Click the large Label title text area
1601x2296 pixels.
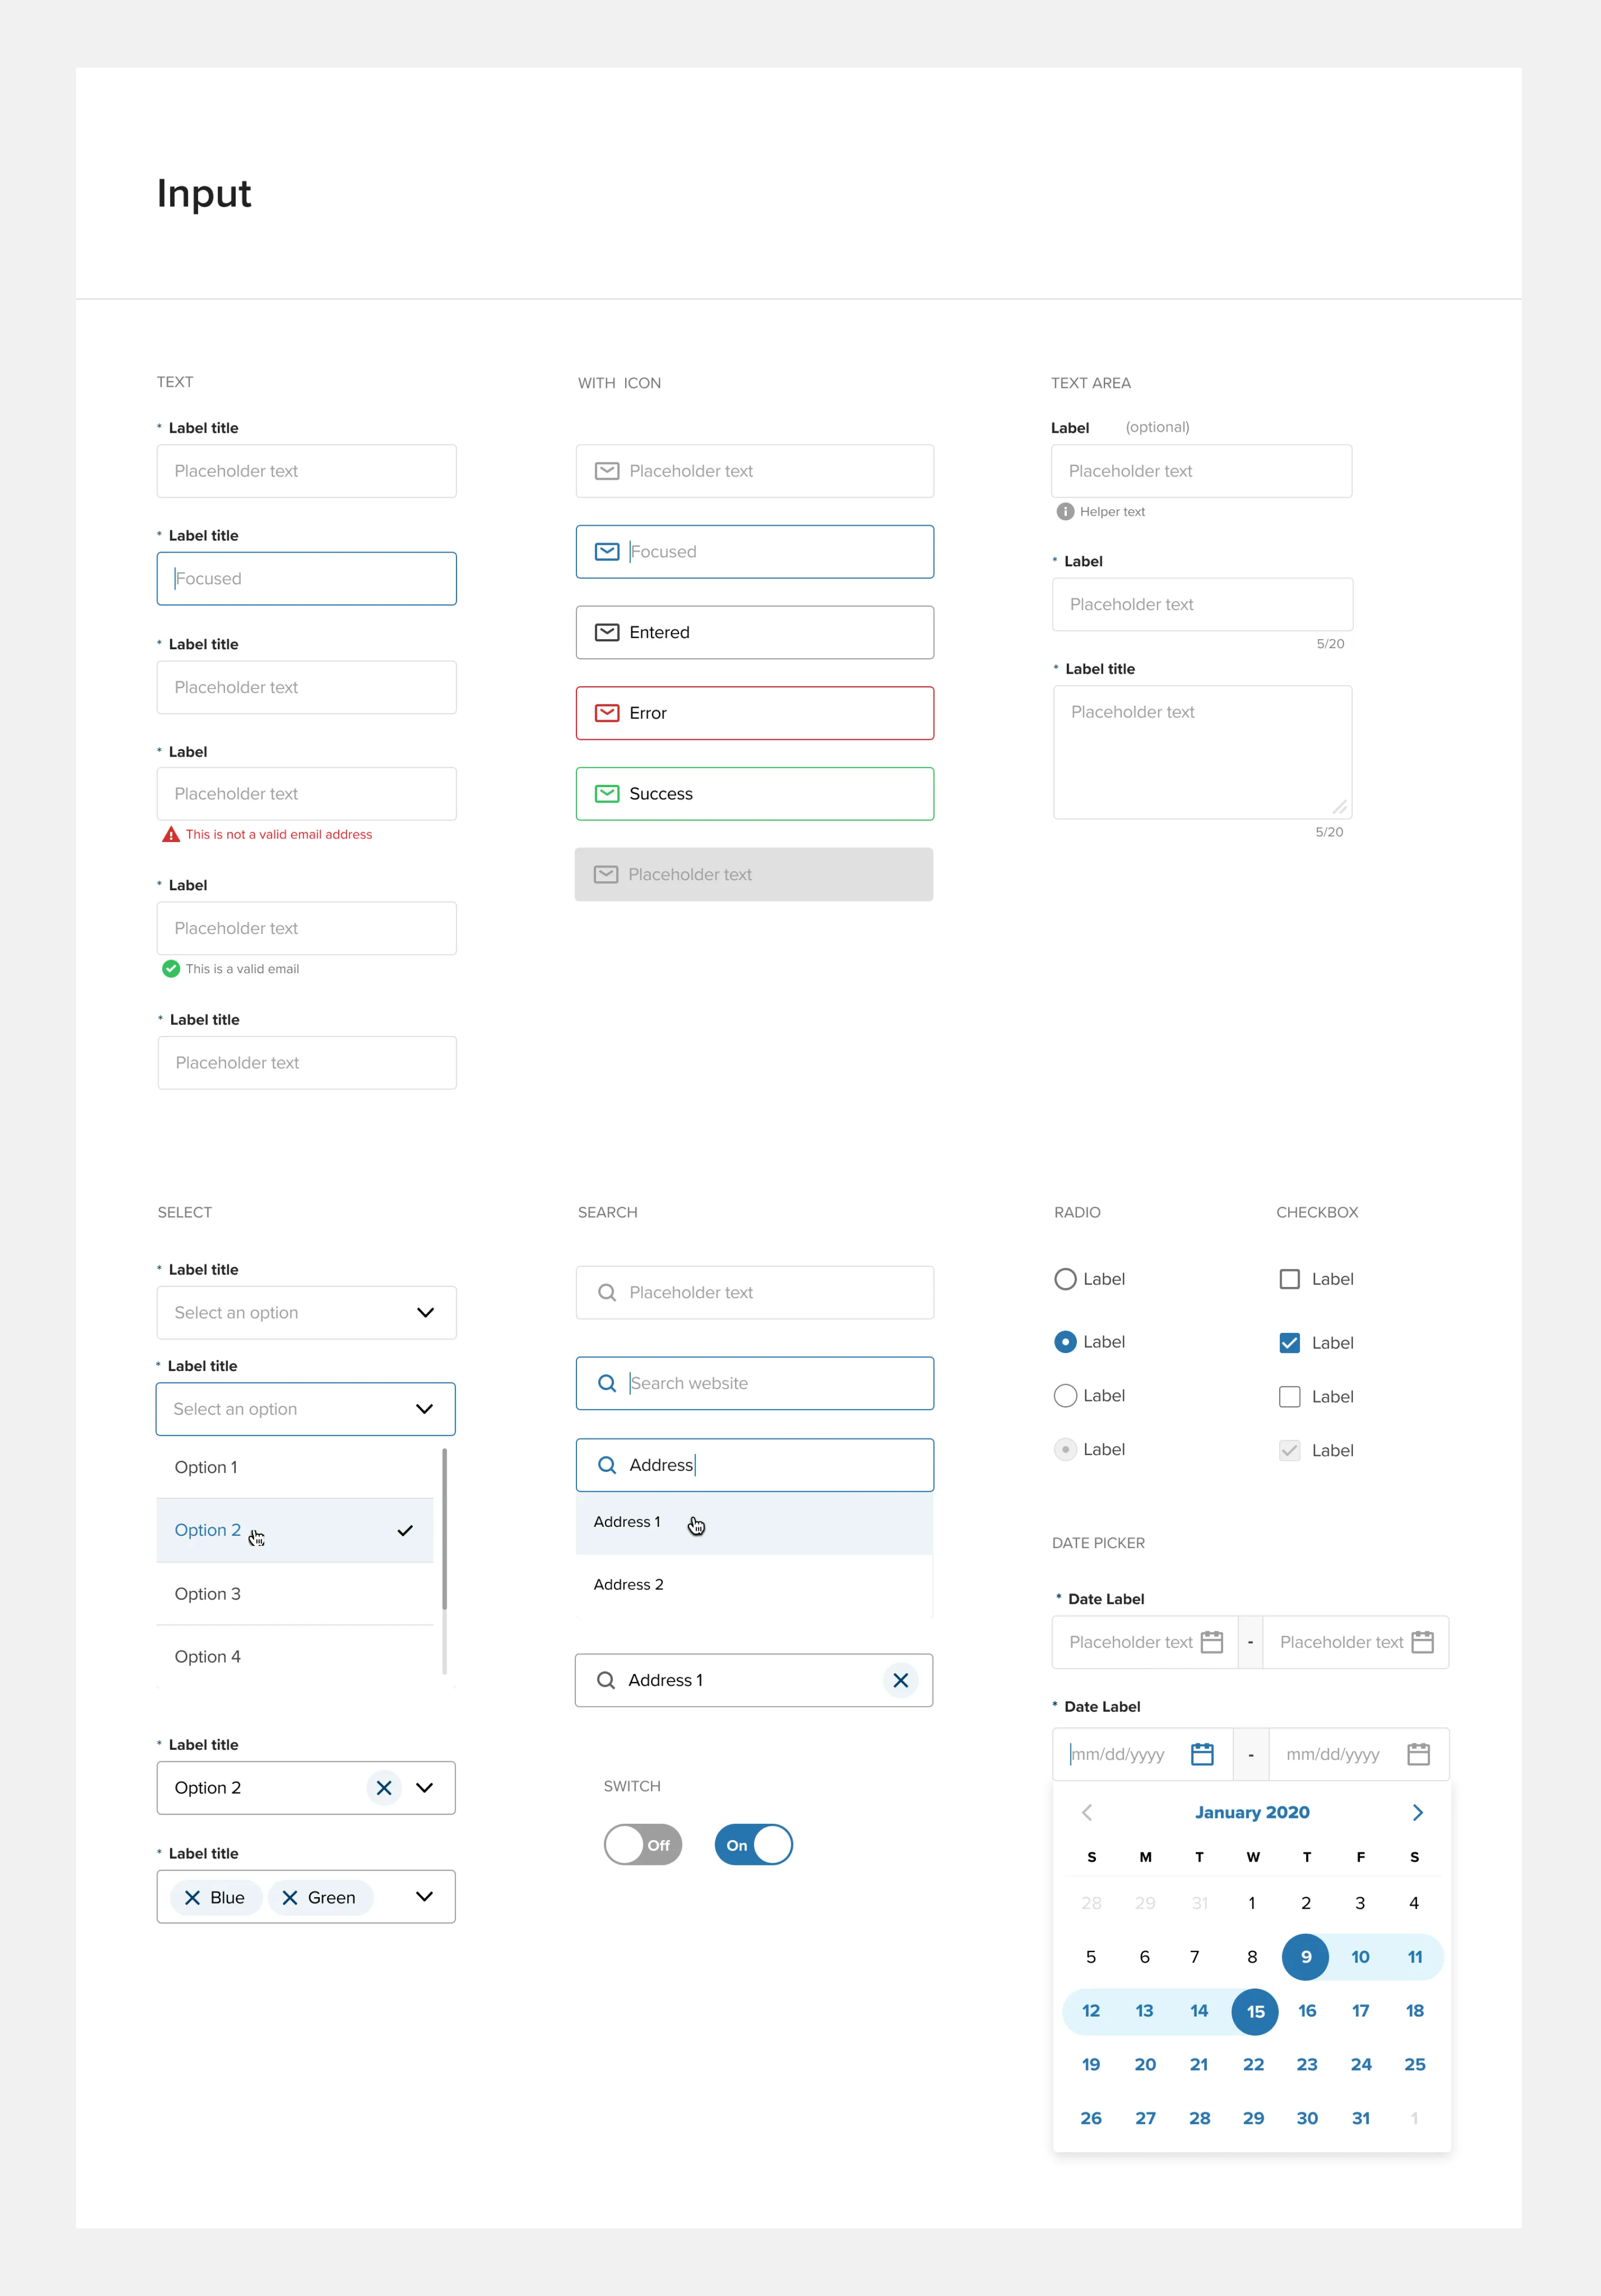click(x=1202, y=753)
